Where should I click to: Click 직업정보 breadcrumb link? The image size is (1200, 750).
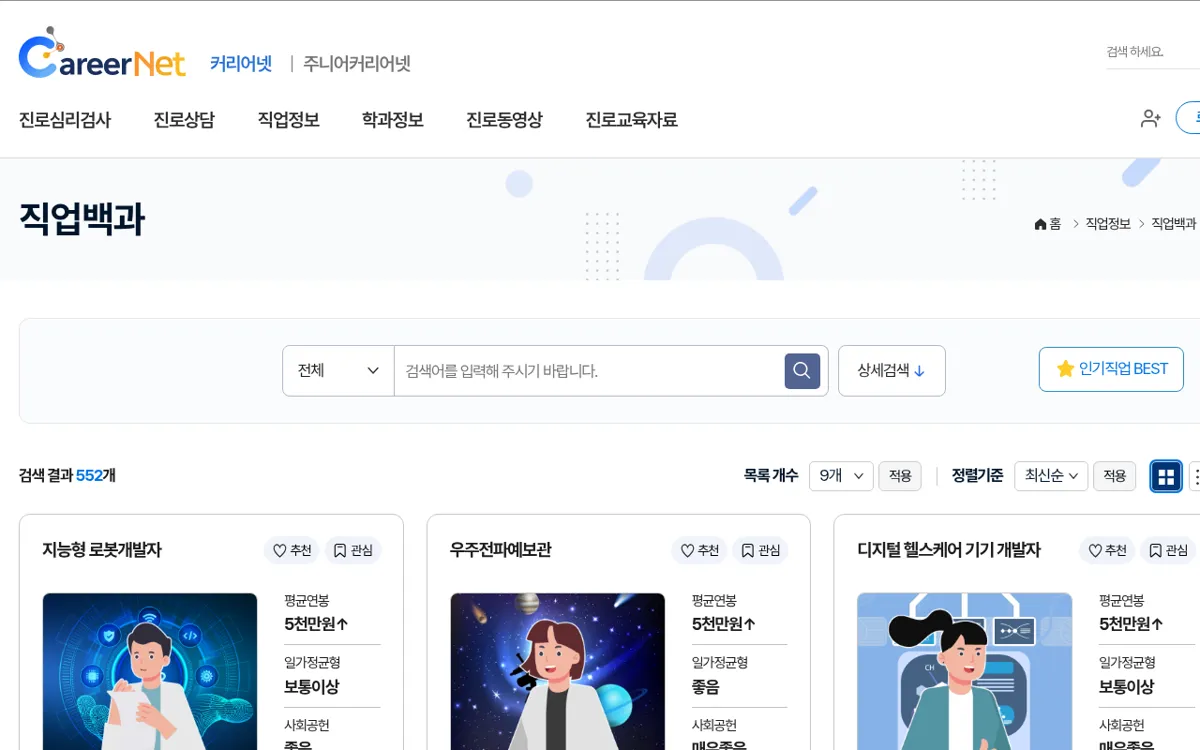[x=1108, y=224]
